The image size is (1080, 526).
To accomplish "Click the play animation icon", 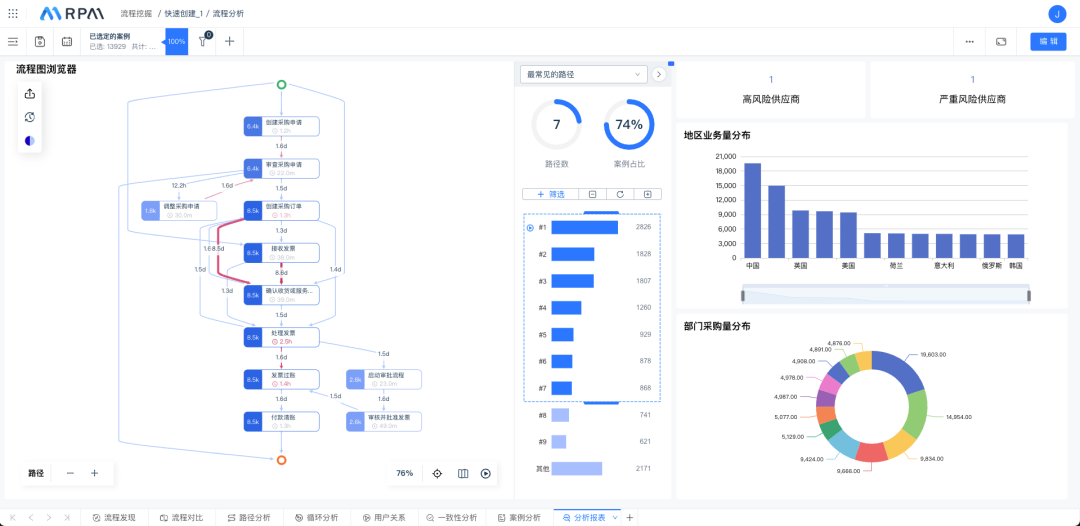I will click(x=486, y=473).
